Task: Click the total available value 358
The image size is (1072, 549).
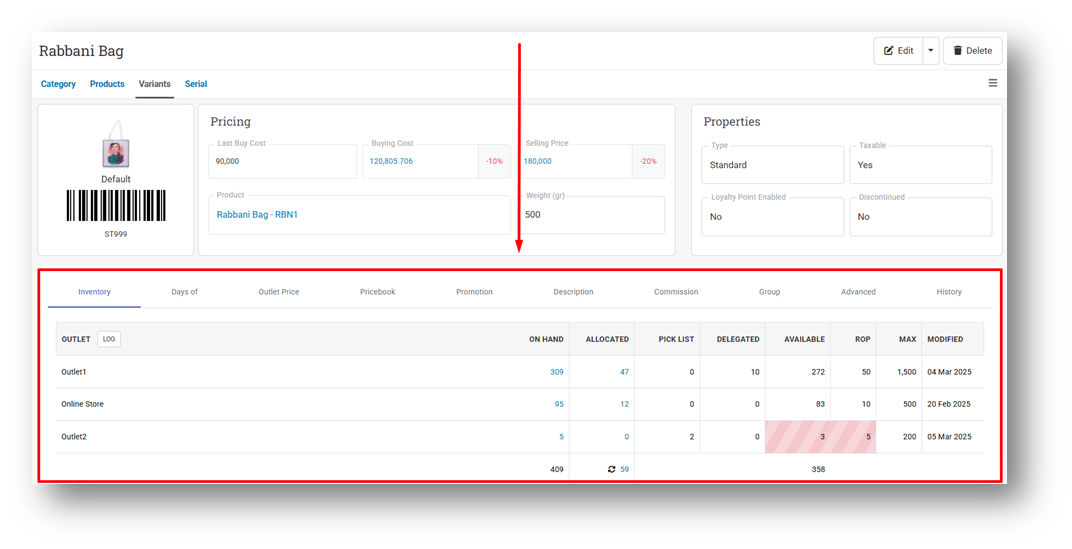Action: click(818, 470)
